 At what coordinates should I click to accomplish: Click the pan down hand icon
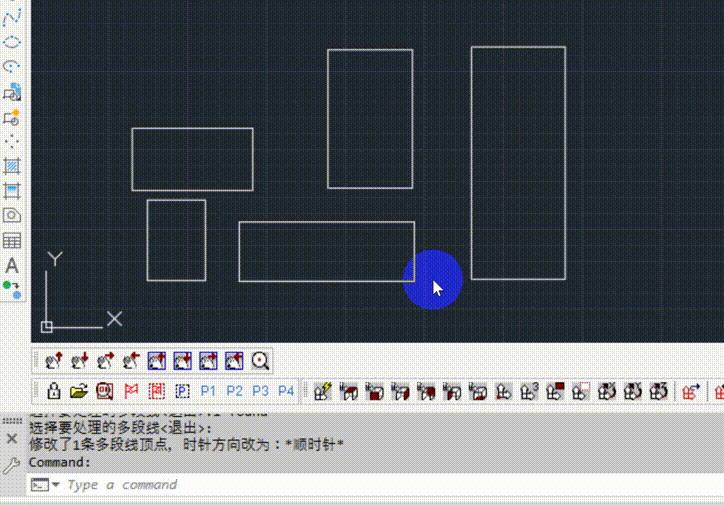click(79, 361)
